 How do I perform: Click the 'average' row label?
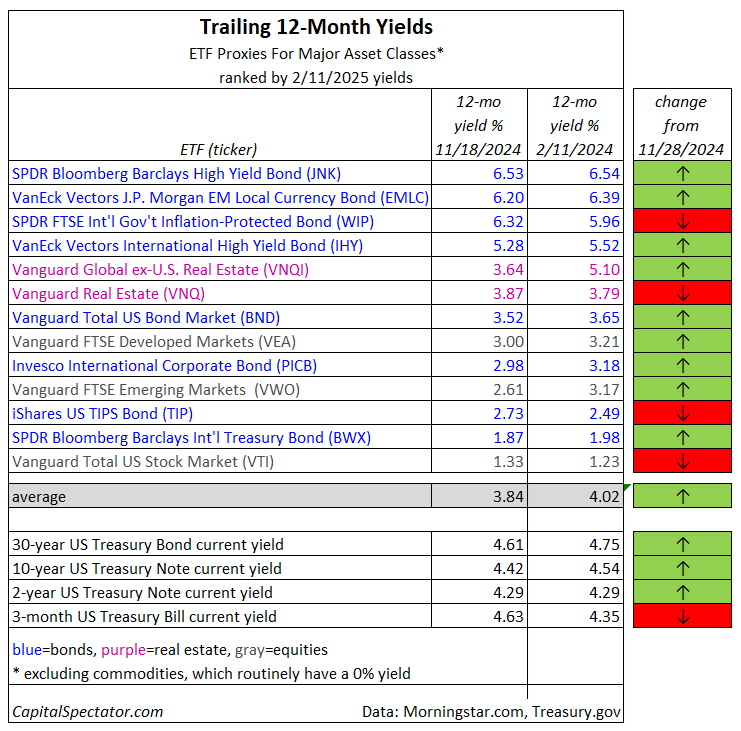[x=39, y=497]
